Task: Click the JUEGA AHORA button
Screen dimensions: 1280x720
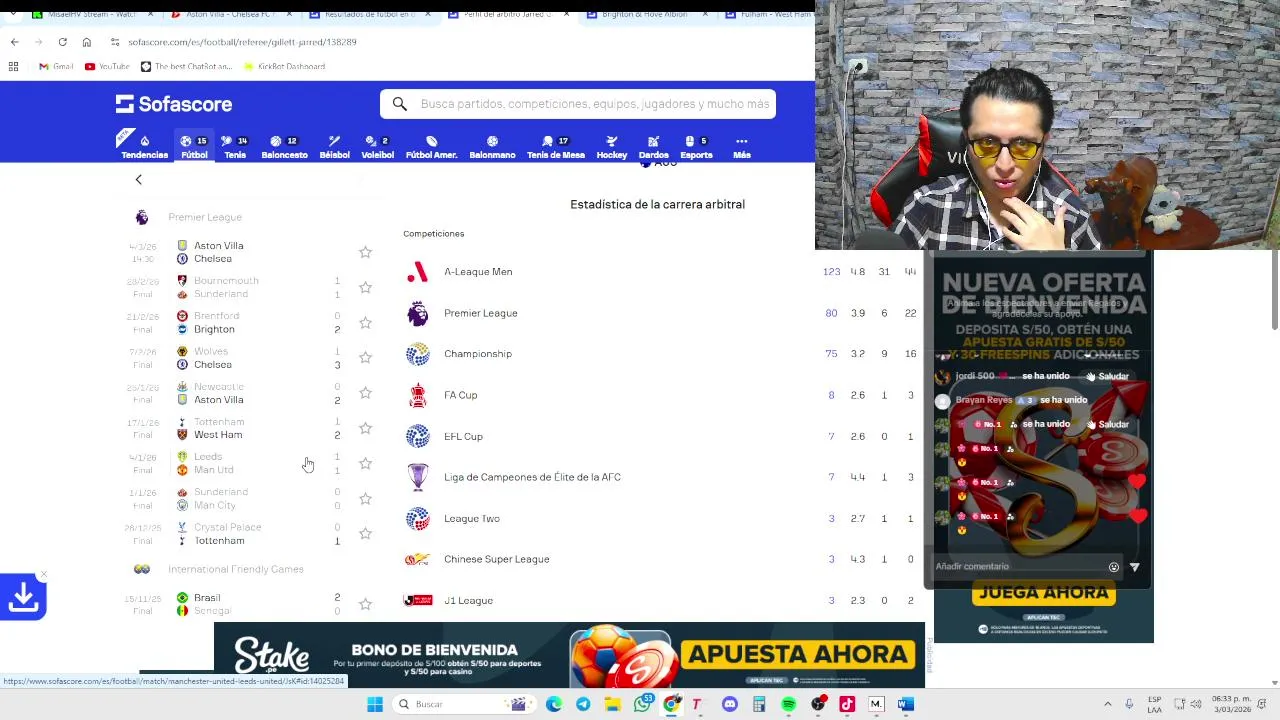Action: [x=1043, y=592]
